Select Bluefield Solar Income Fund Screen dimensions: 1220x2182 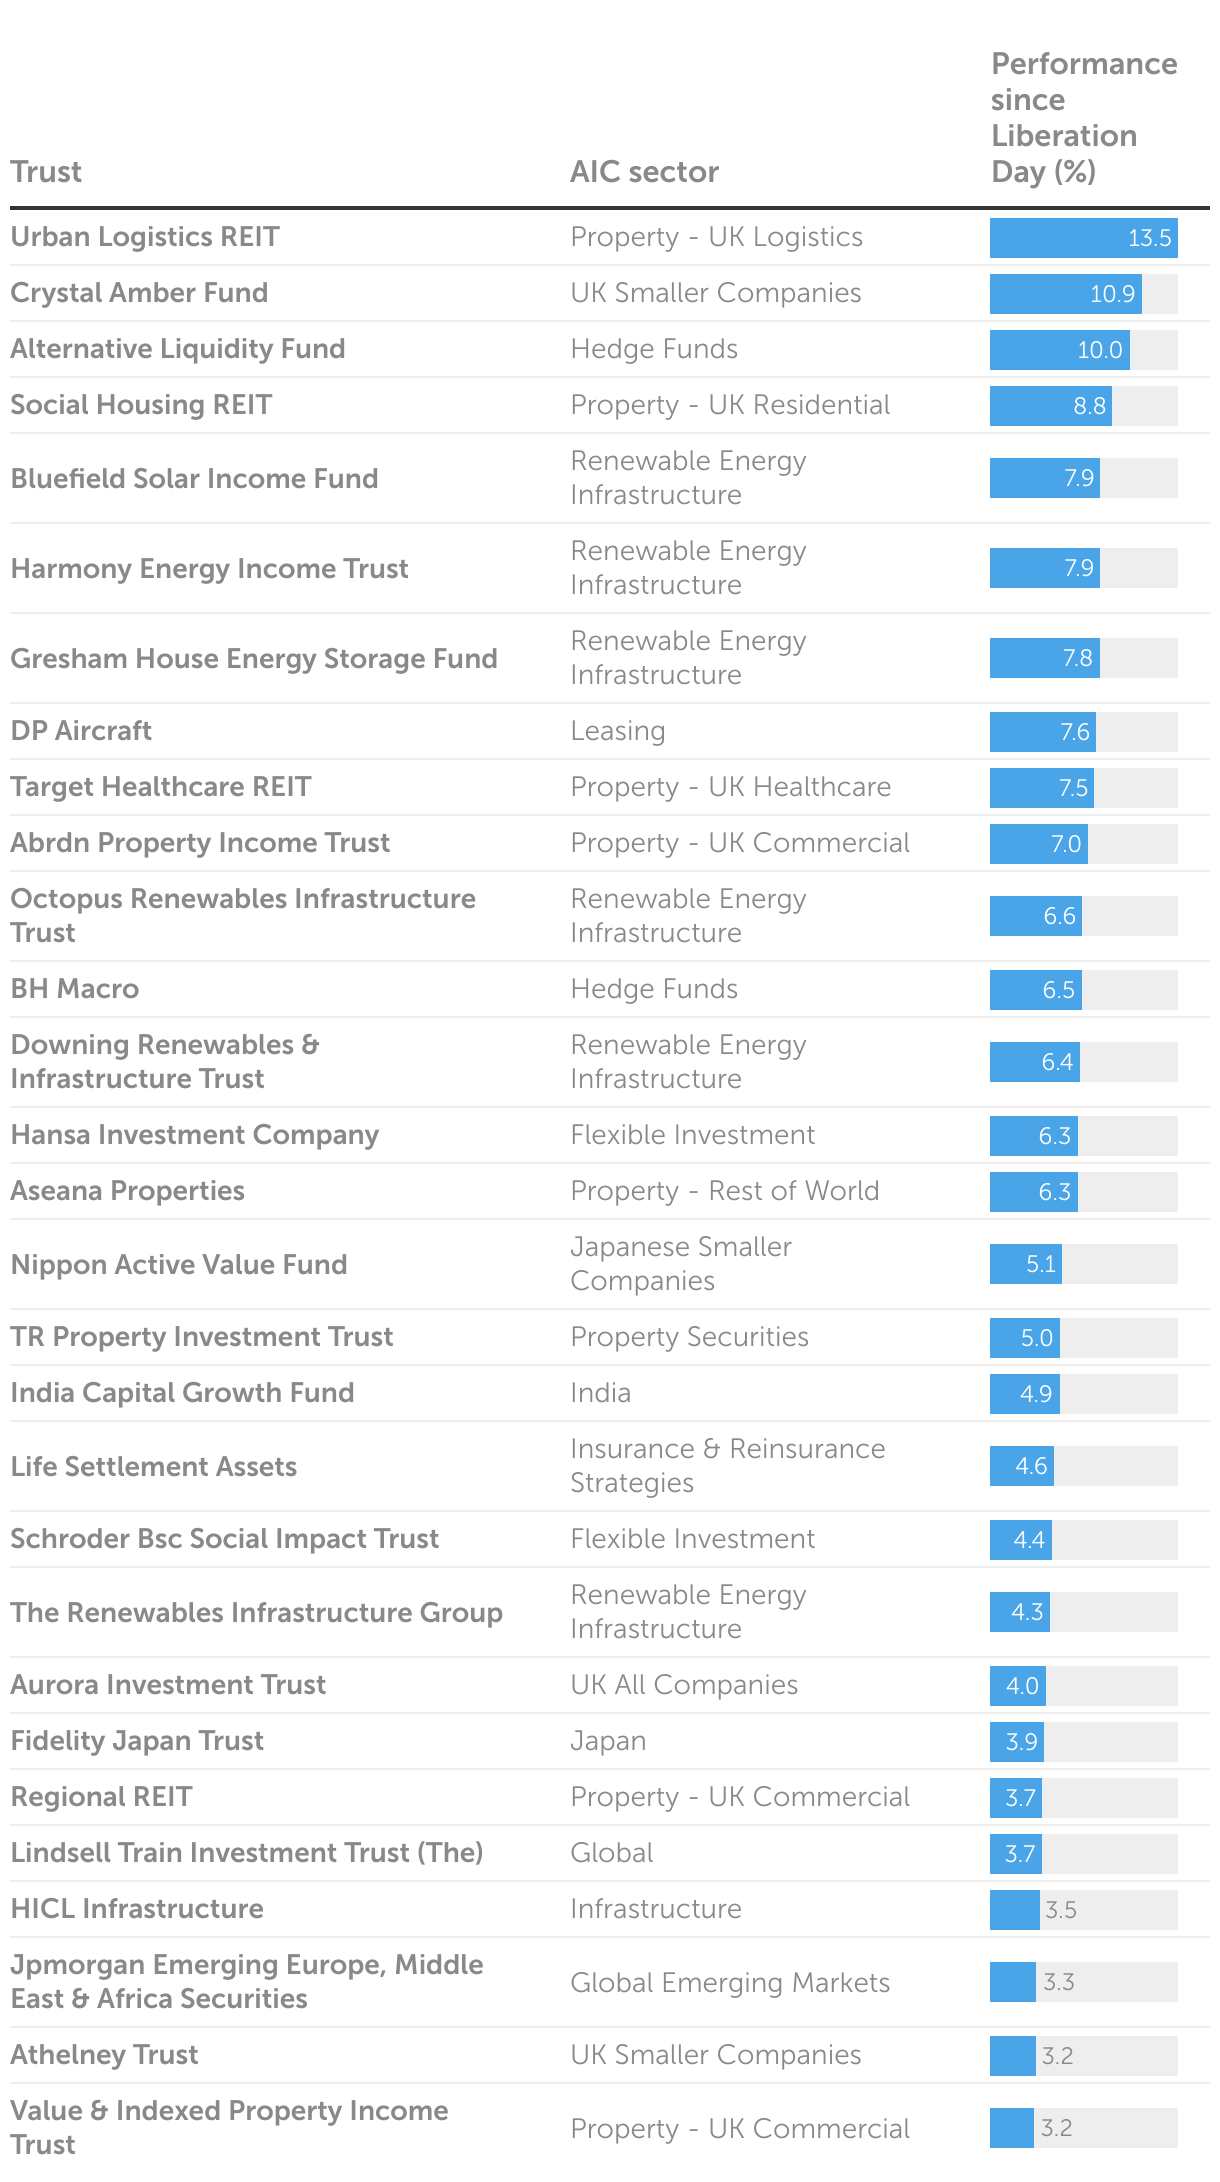click(194, 479)
